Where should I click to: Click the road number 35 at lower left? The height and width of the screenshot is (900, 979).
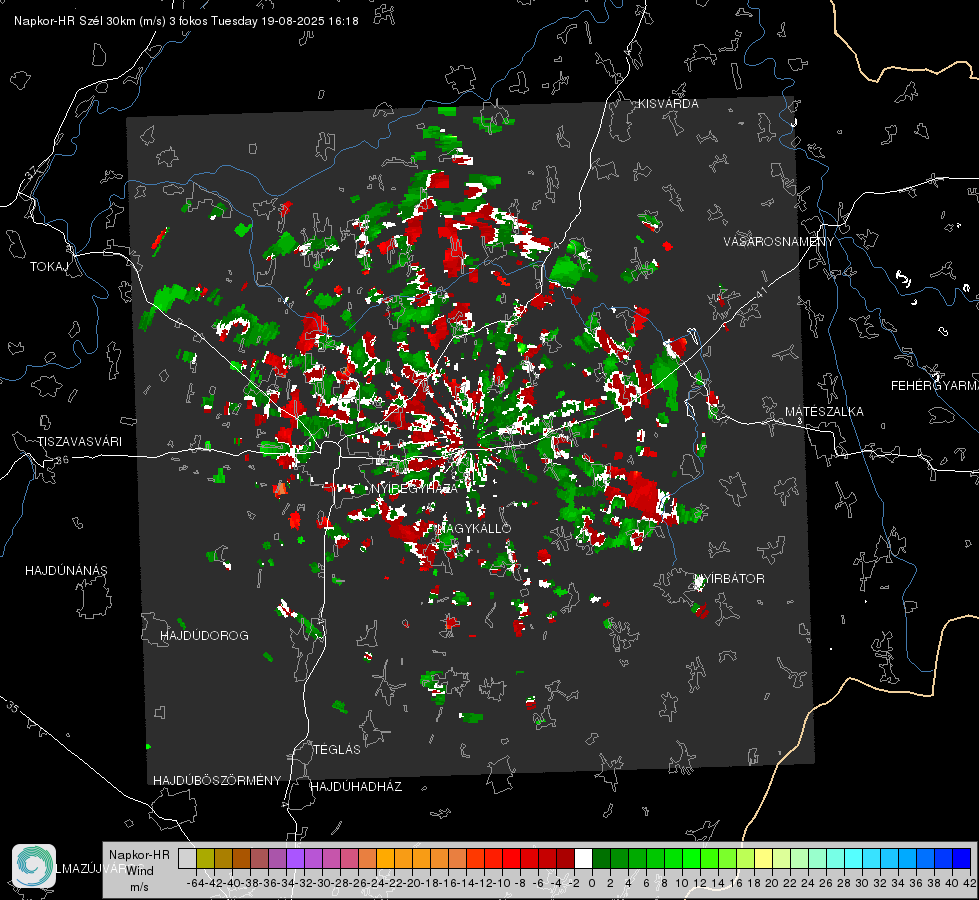pos(13,706)
